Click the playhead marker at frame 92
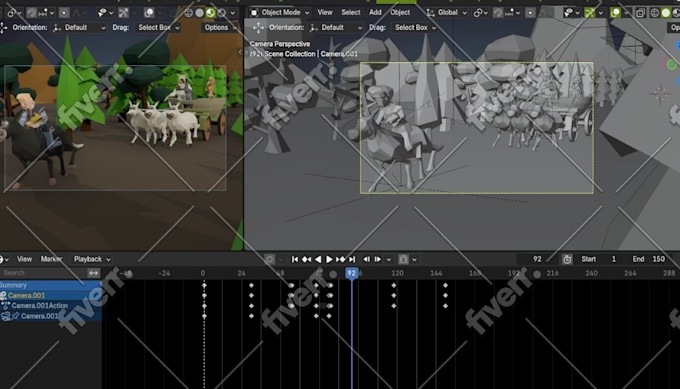The image size is (680, 389). point(351,273)
